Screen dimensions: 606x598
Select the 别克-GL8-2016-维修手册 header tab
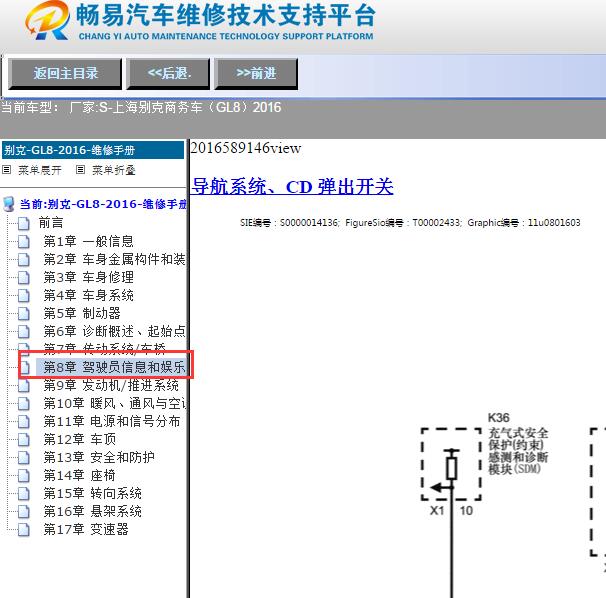coord(93,150)
